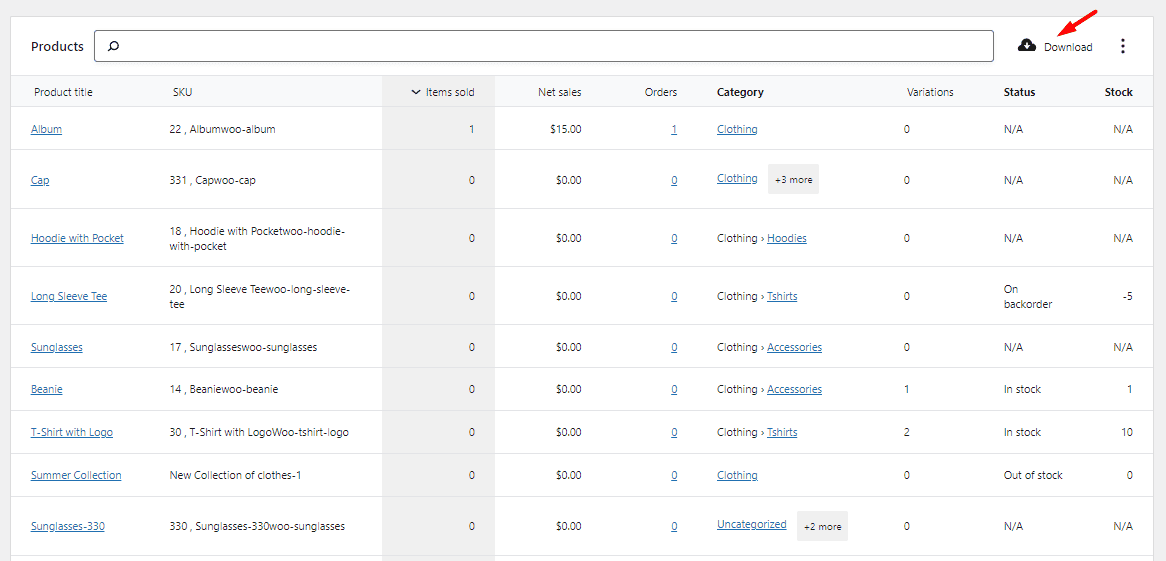This screenshot has width=1166, height=561.
Task: Select Album's $15.00 net sales cell
Action: [566, 129]
